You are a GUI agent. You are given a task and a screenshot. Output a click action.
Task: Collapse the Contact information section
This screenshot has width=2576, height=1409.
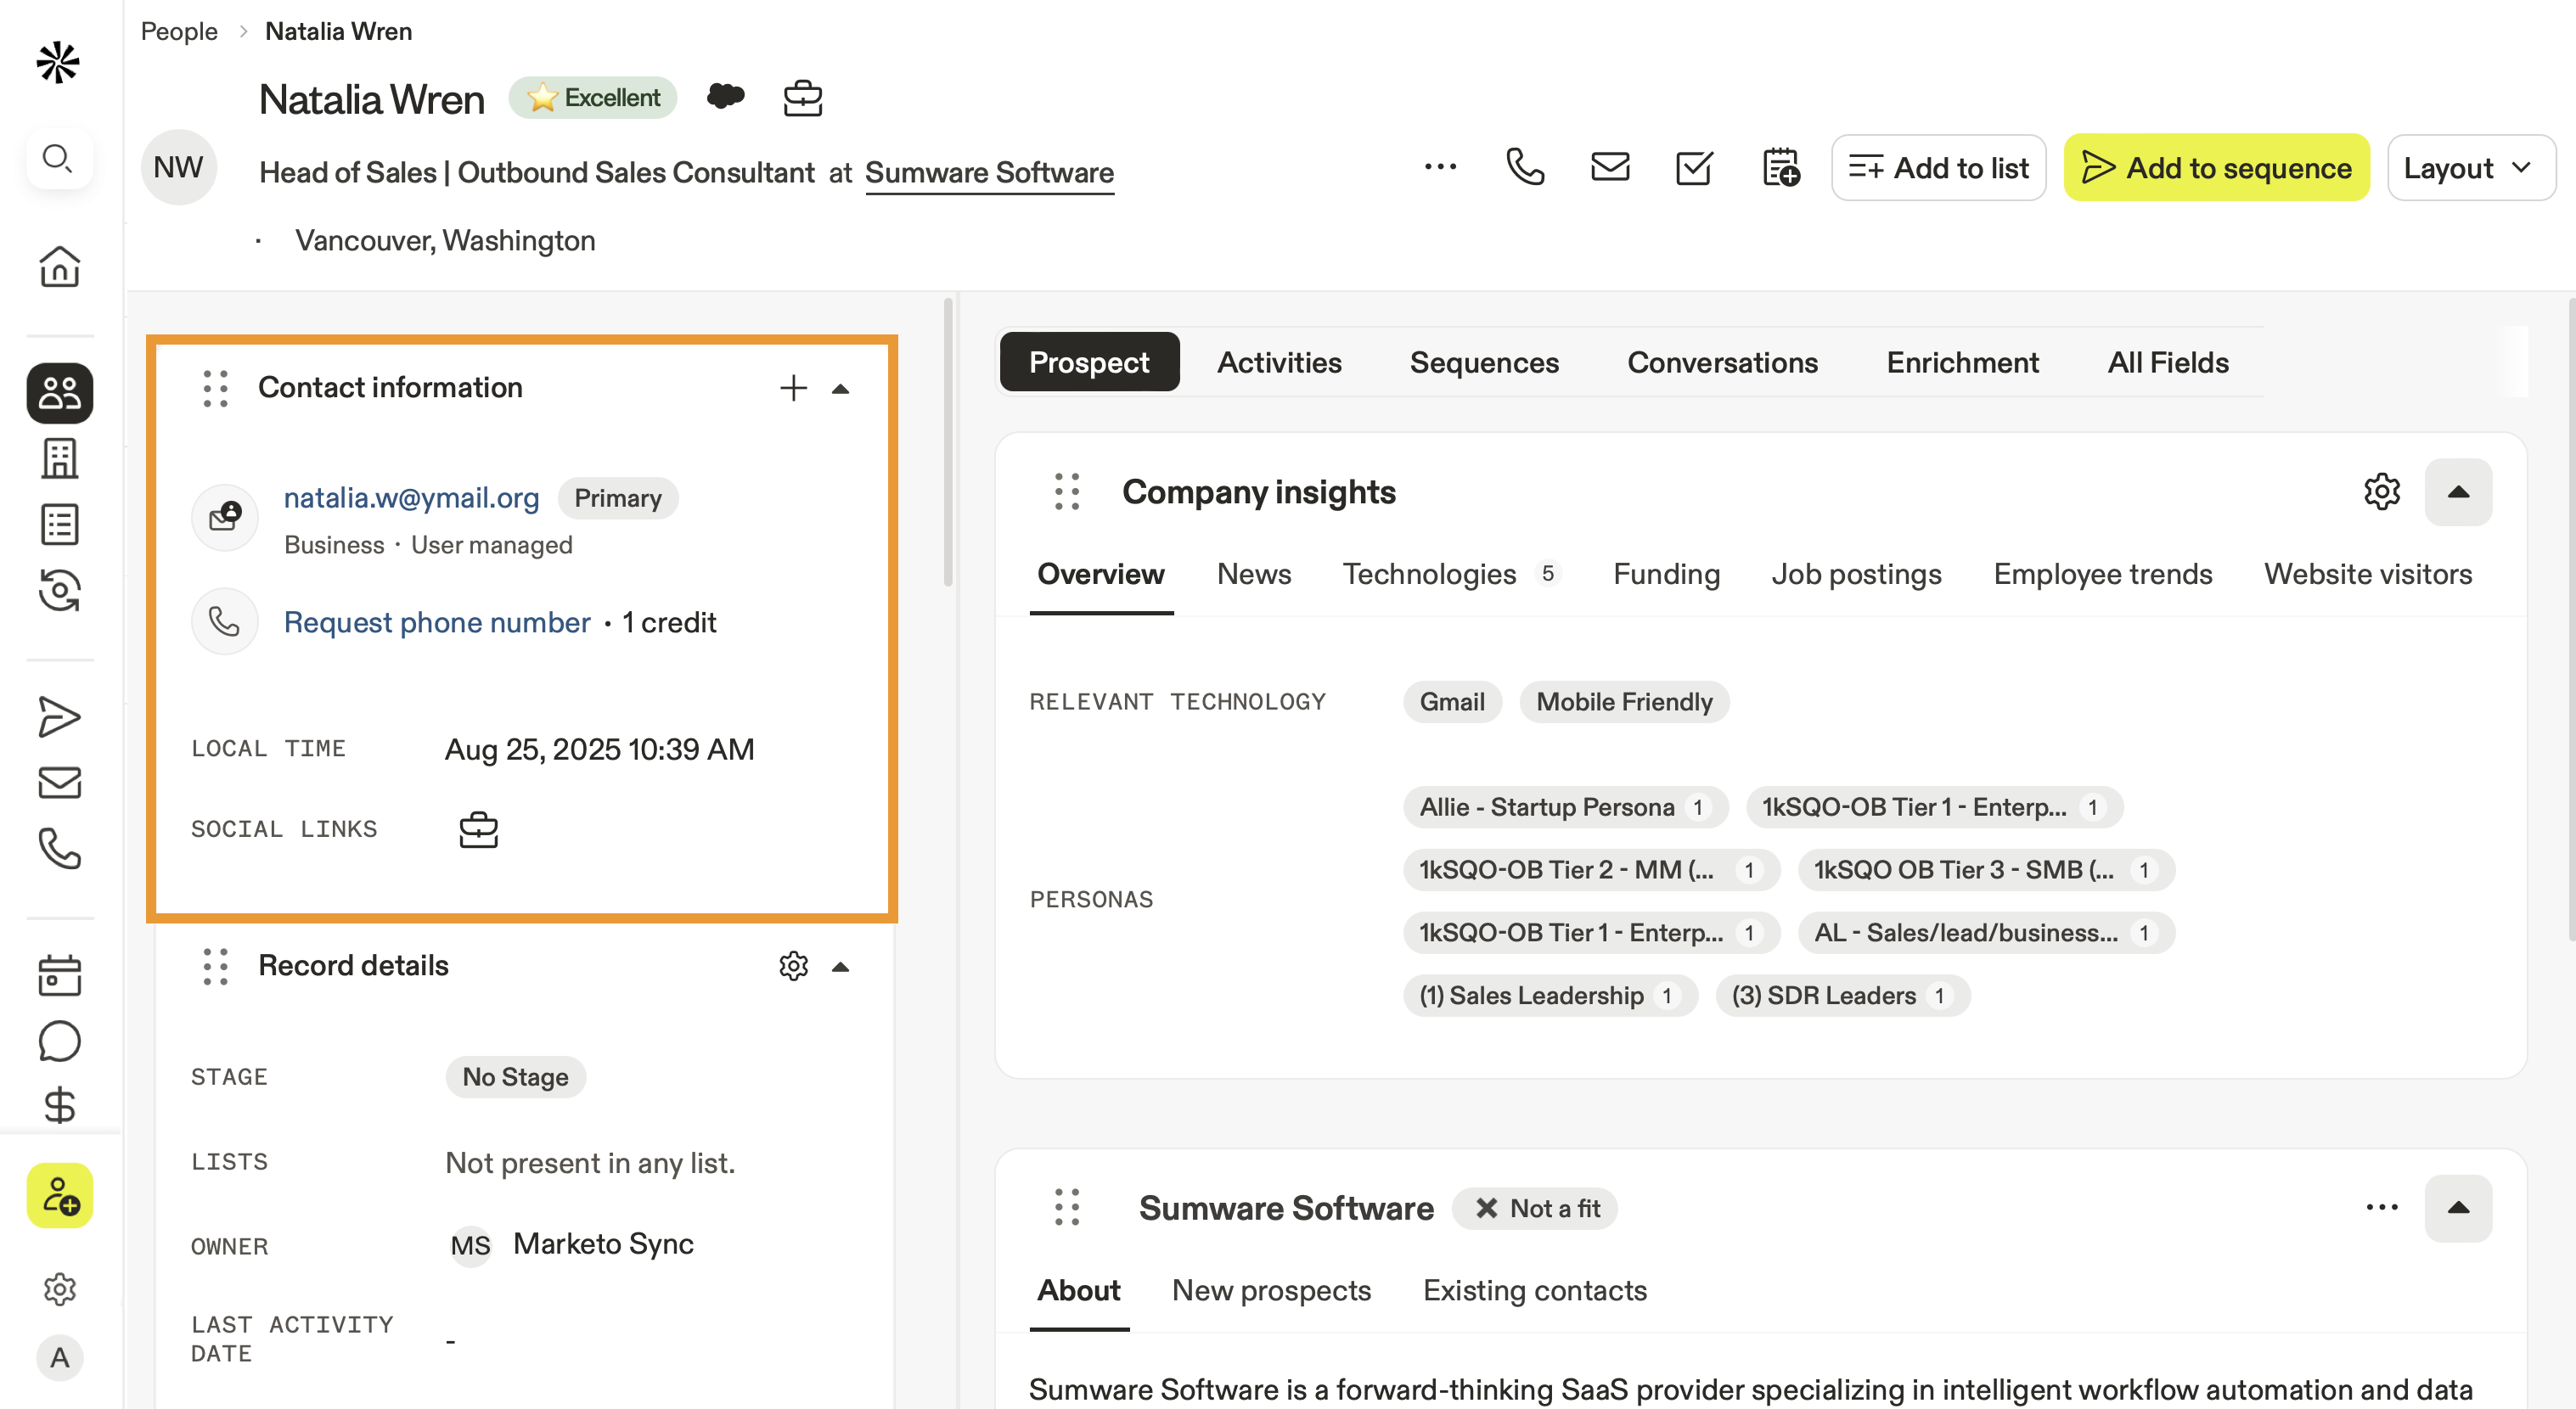[840, 389]
